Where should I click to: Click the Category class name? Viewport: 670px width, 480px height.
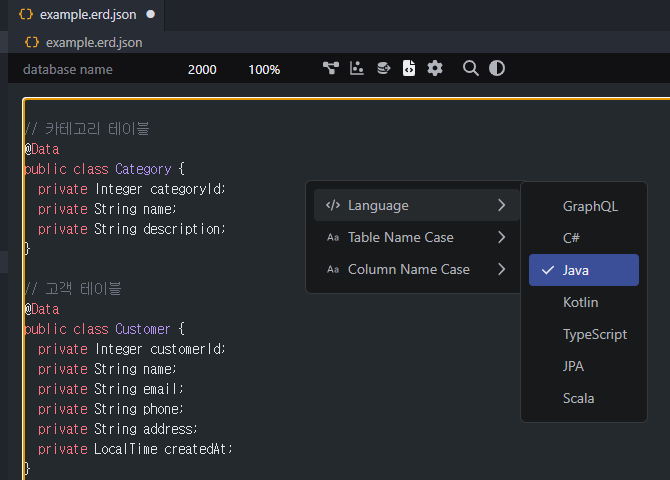143,169
